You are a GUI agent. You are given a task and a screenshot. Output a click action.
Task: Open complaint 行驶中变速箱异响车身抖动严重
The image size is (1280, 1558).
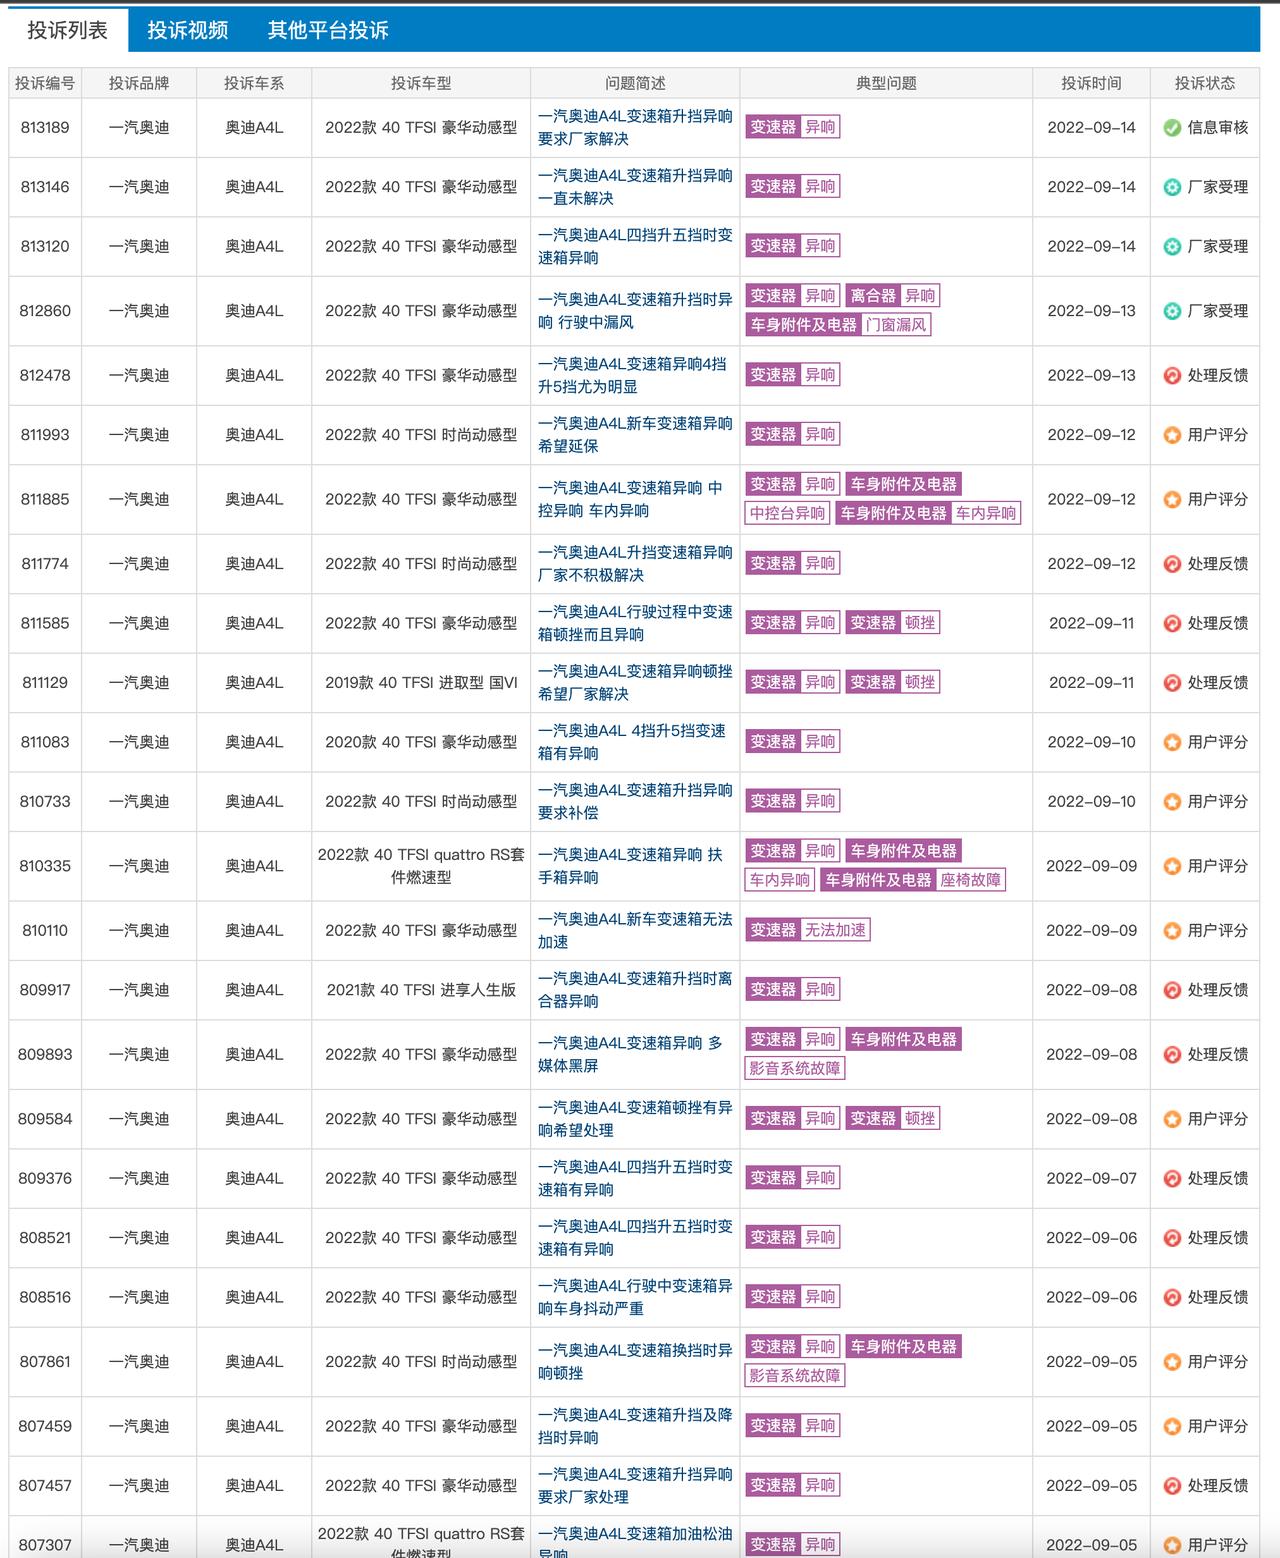pyautogui.click(x=635, y=1297)
